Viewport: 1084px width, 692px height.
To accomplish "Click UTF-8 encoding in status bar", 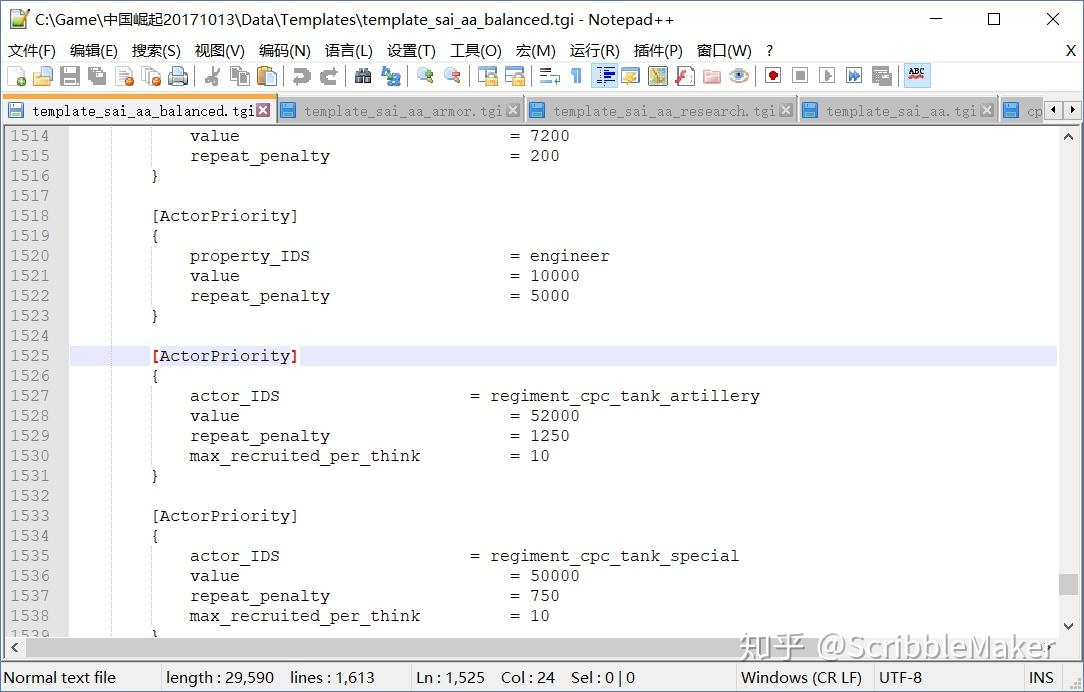I will coord(900,677).
